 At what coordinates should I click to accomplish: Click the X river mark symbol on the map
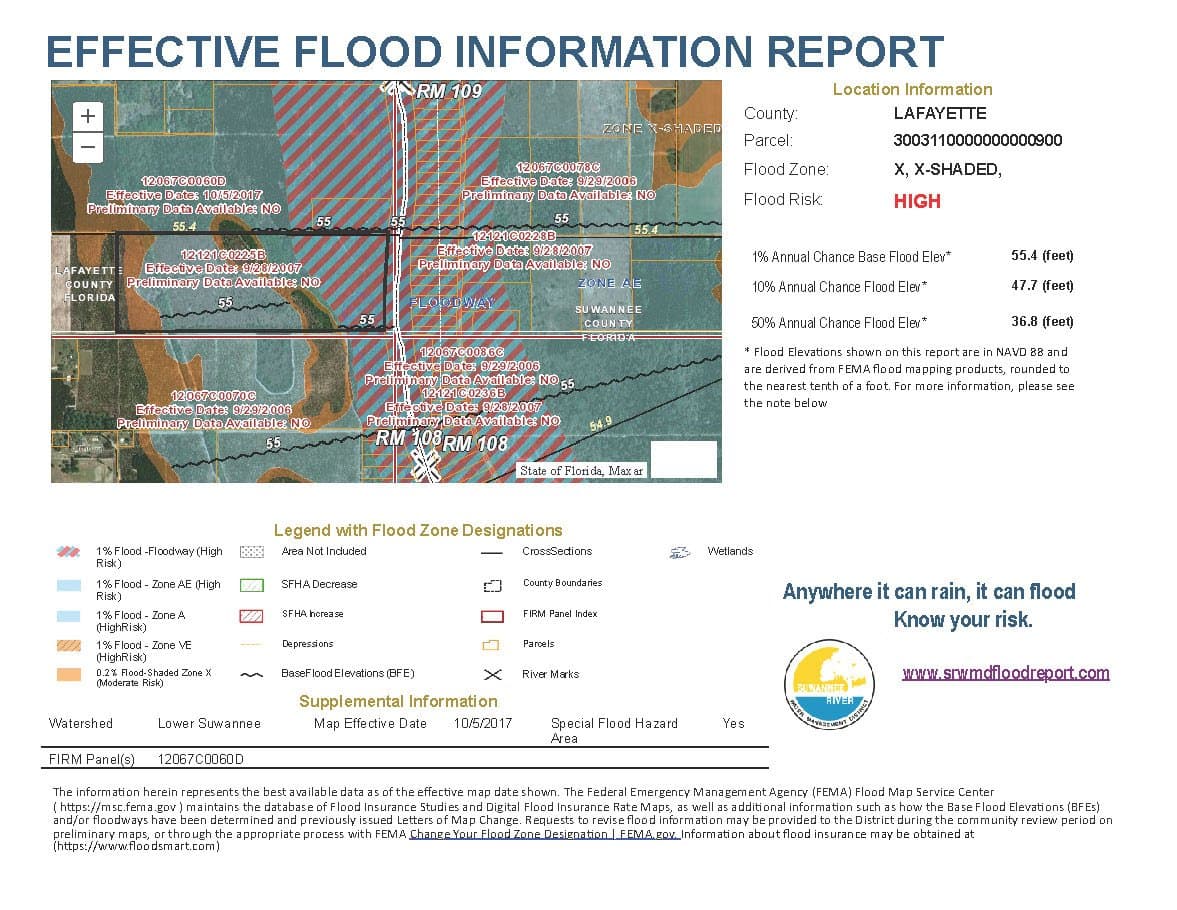427,466
